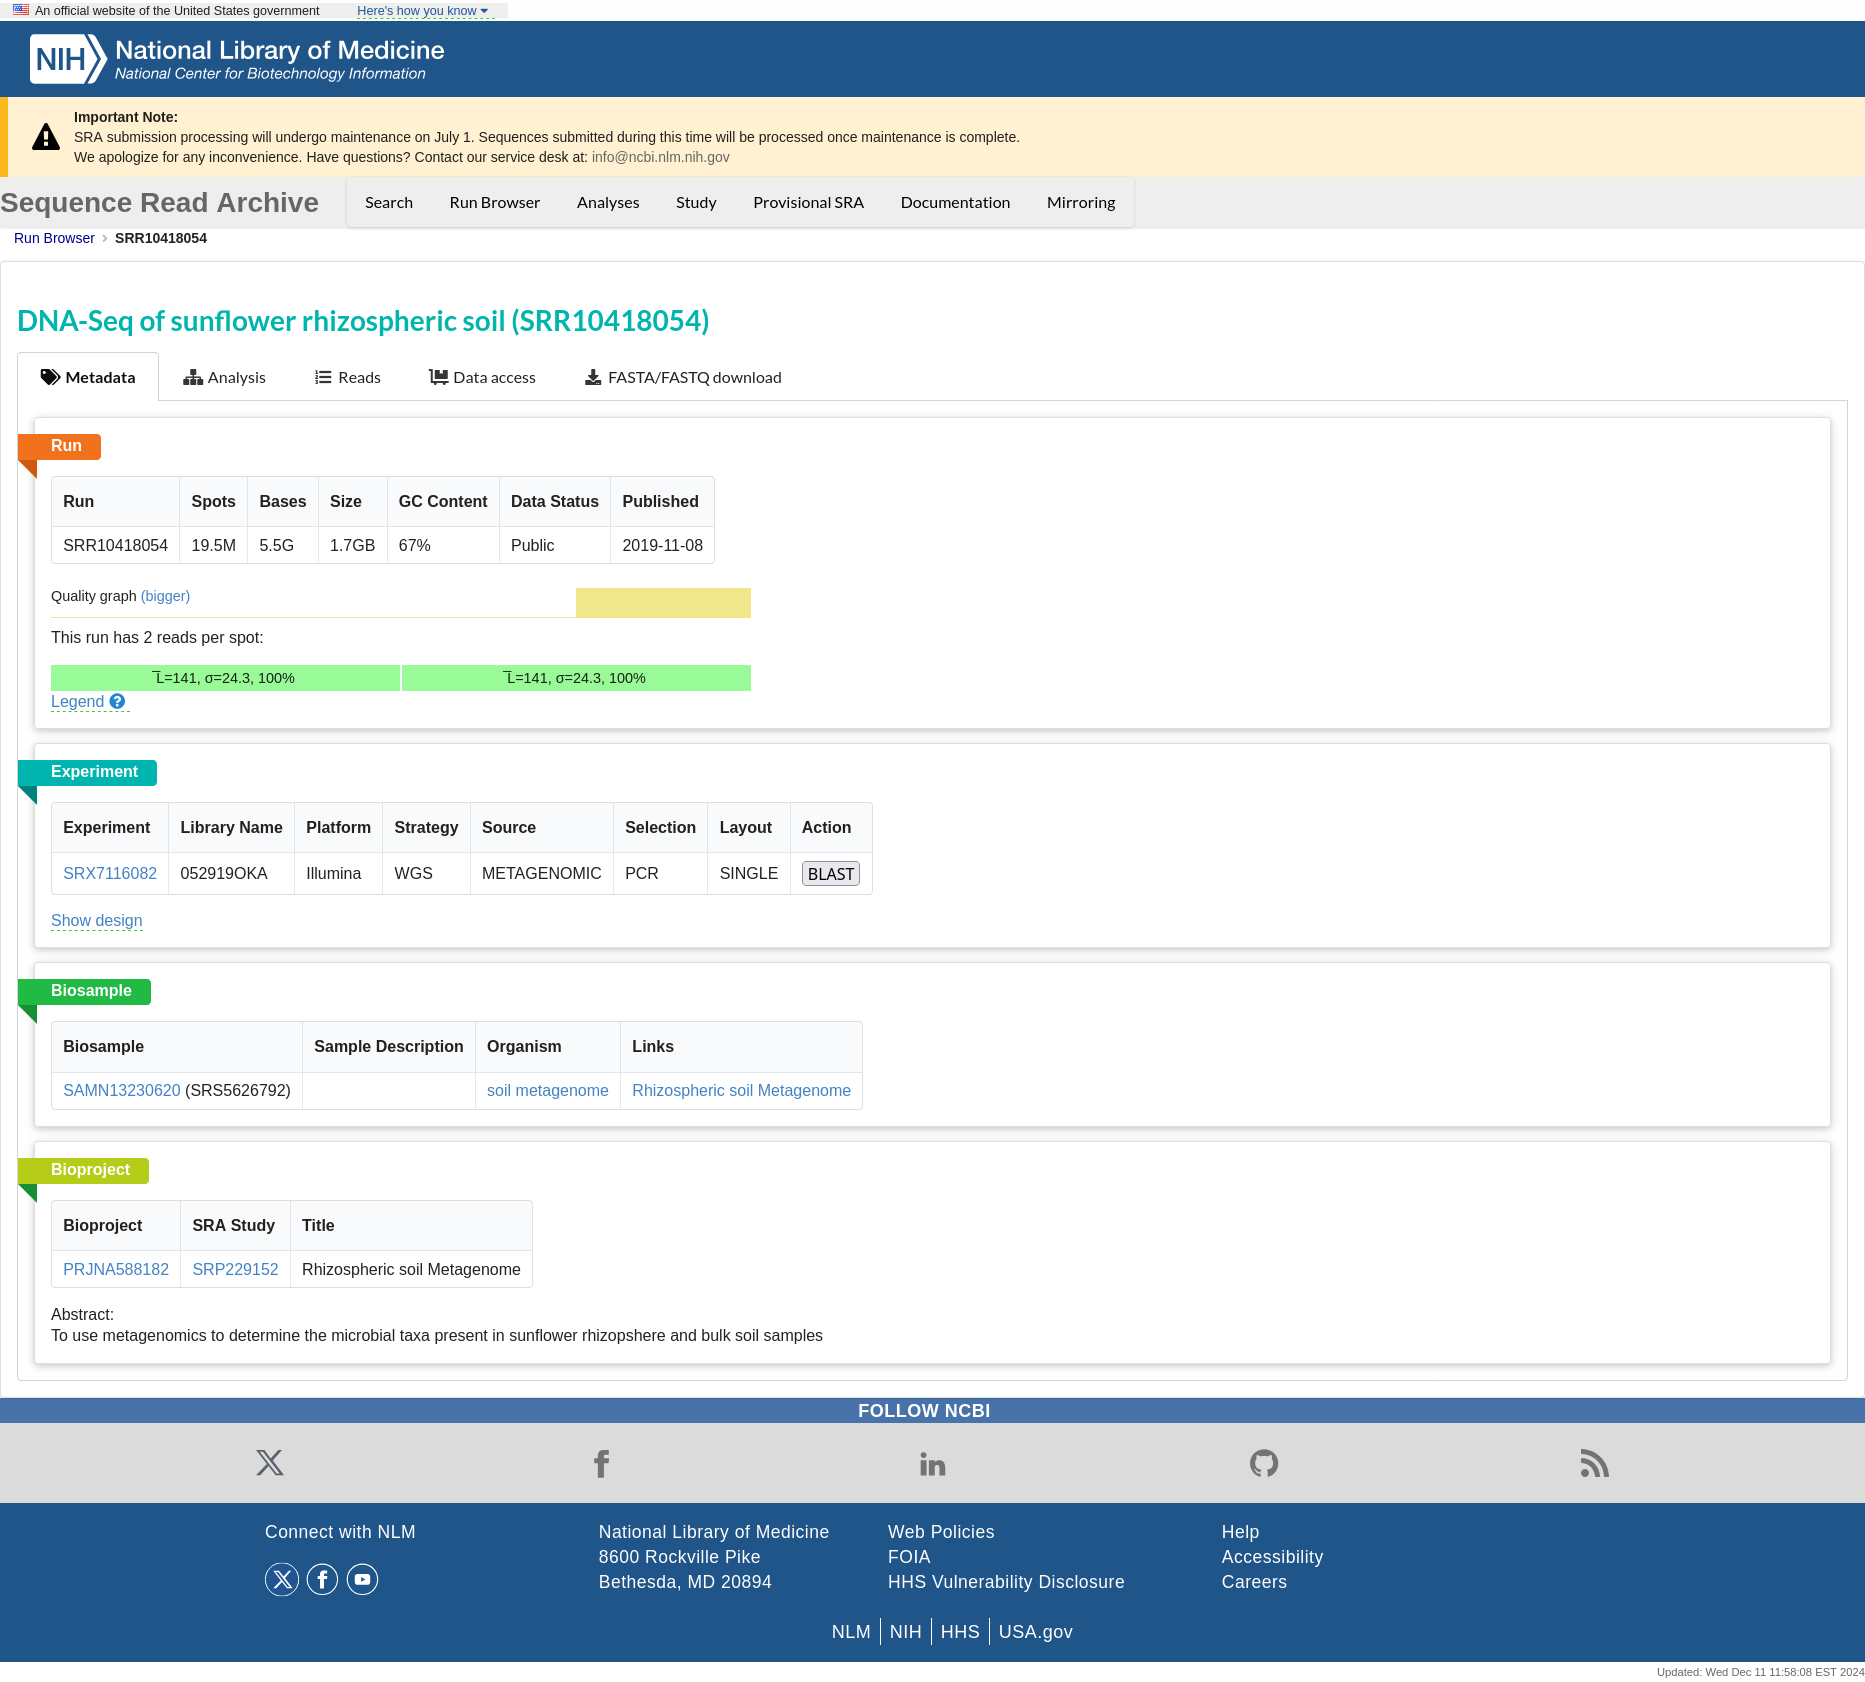
Task: Open the National Library of Medicine footer link
Action: pyautogui.click(x=713, y=1532)
